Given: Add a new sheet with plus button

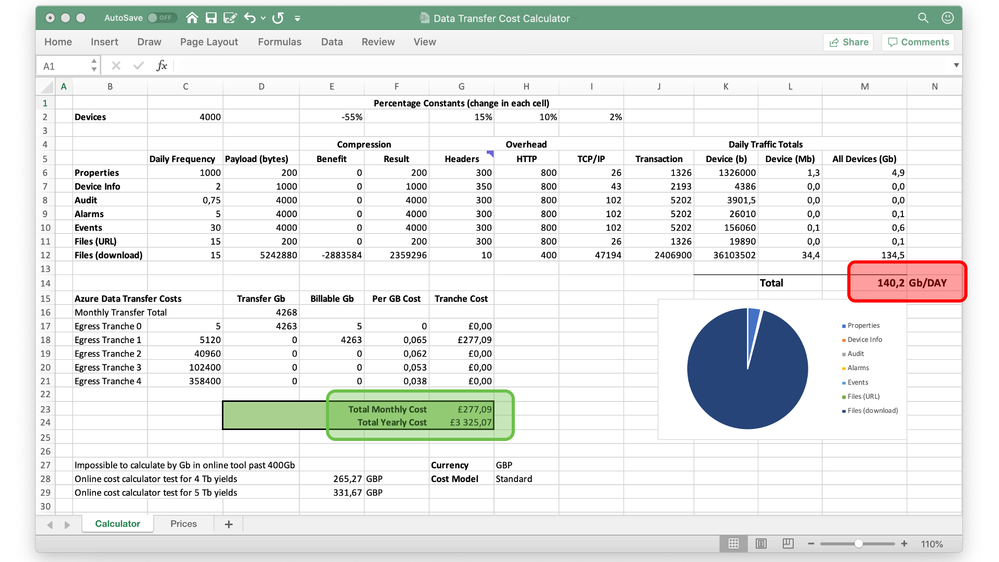Looking at the screenshot, I should point(229,524).
